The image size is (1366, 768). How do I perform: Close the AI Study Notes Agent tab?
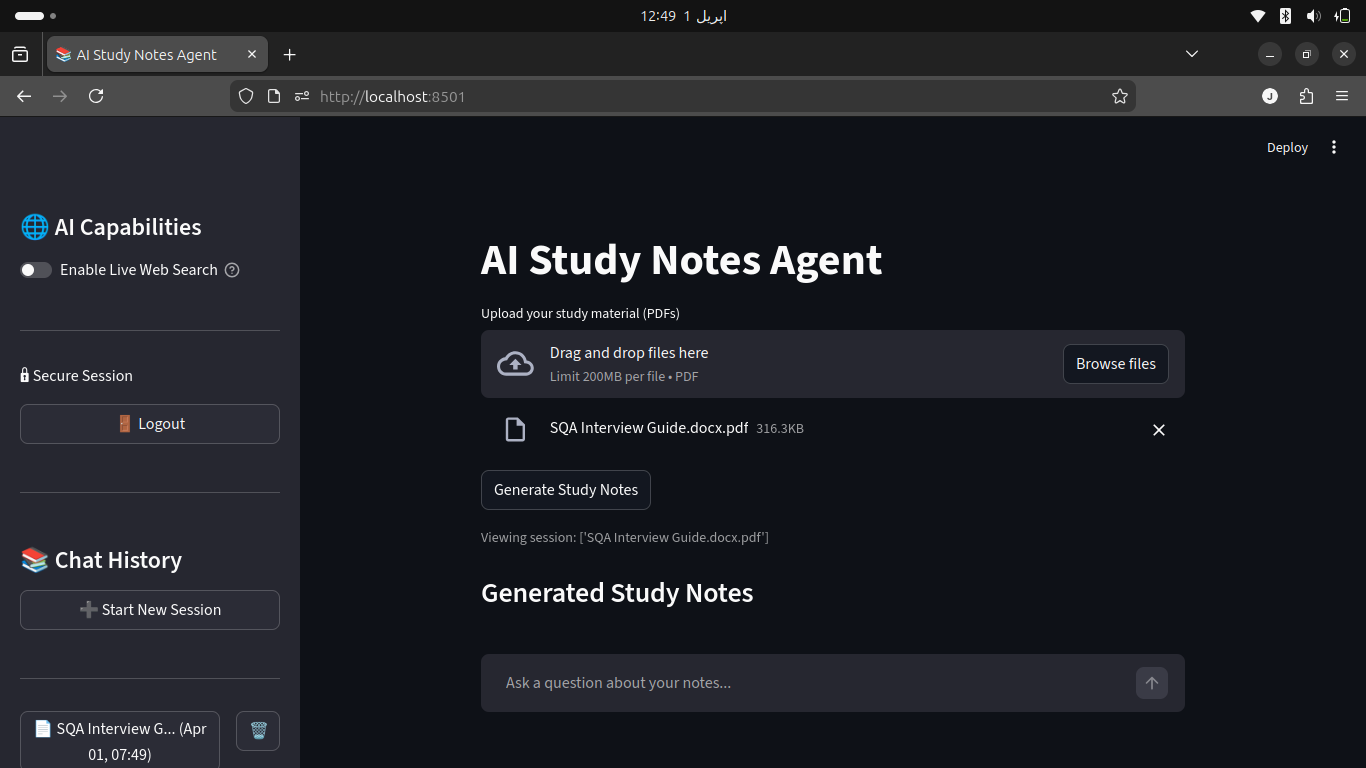click(x=252, y=55)
